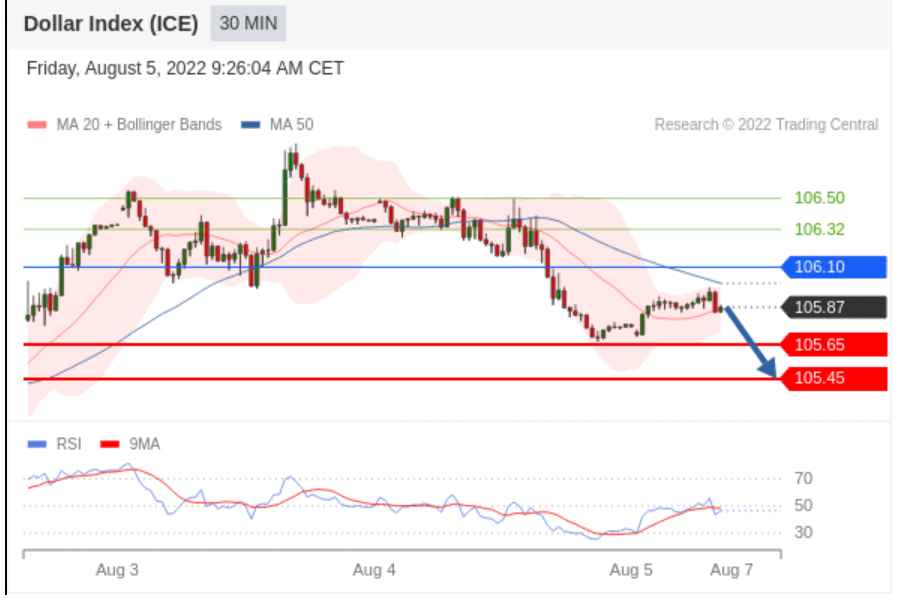
Task: Click the red 9MA legend swatch
Action: [x=110, y=444]
